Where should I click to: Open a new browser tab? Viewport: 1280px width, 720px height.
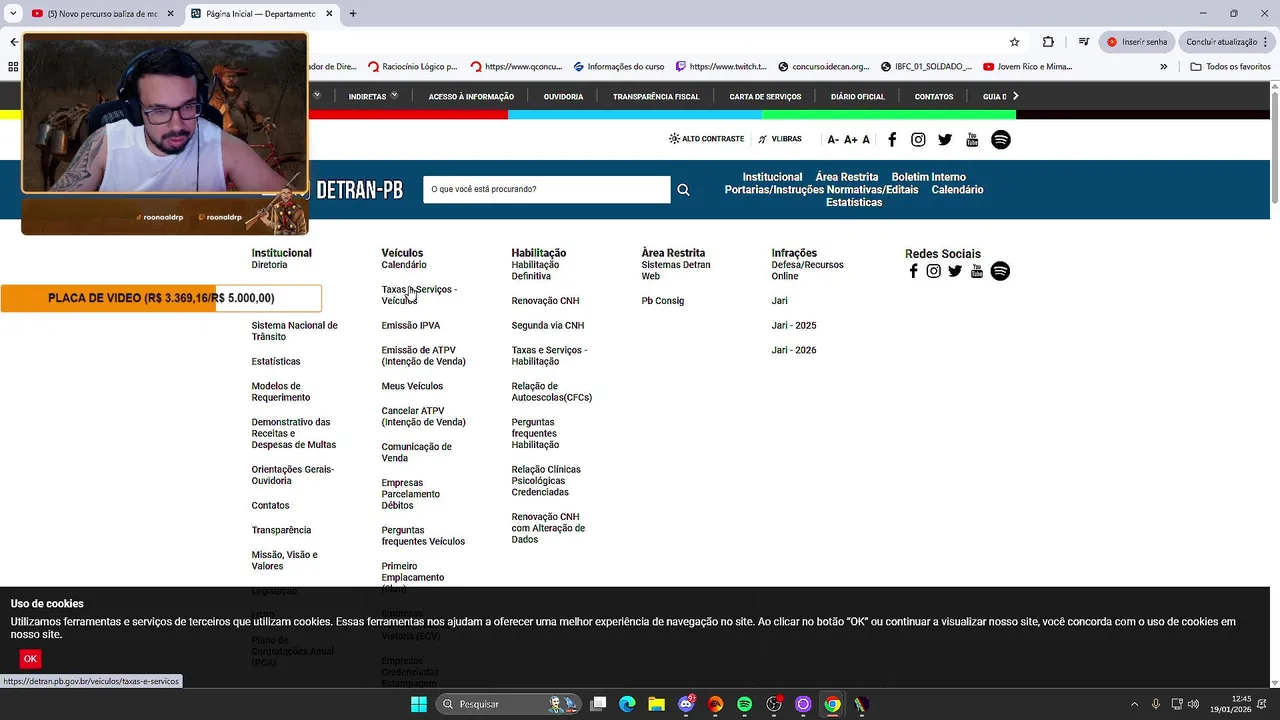pos(353,14)
